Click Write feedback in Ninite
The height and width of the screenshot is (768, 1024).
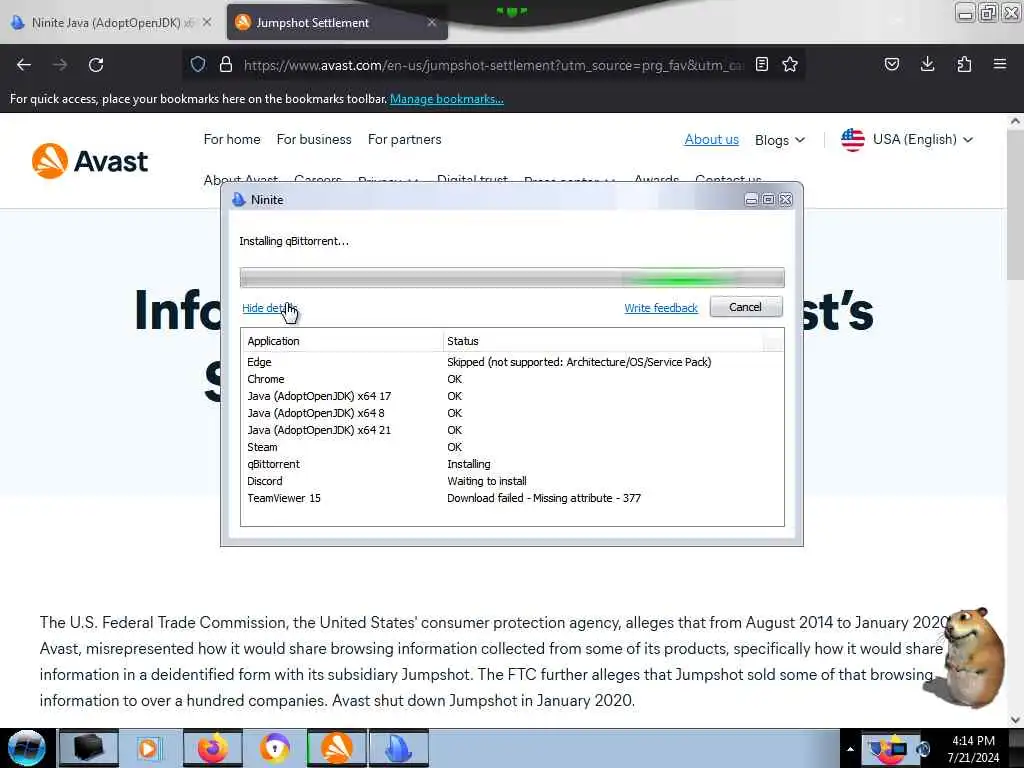pyautogui.click(x=661, y=308)
